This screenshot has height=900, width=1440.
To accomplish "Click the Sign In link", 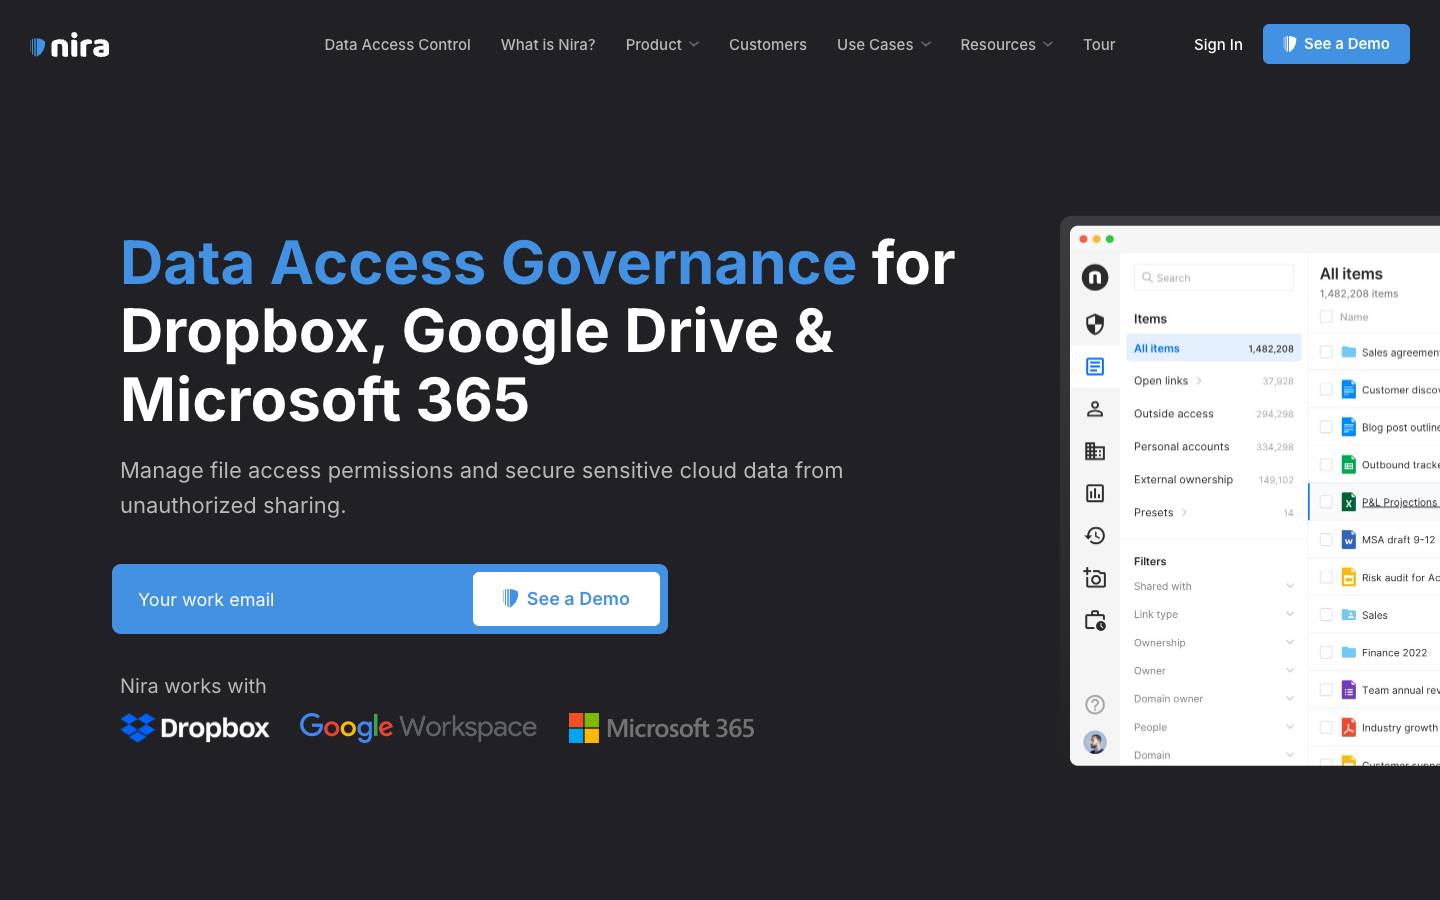I will (1218, 45).
